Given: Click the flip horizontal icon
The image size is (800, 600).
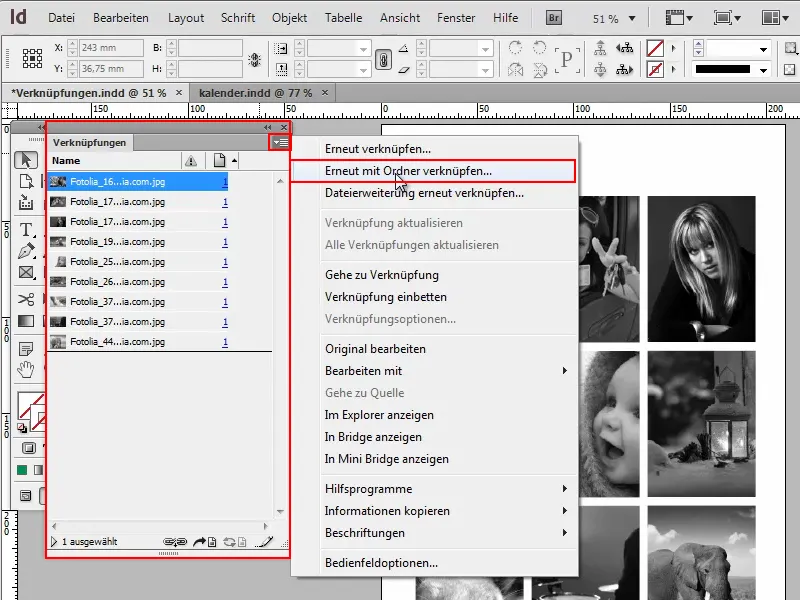Looking at the screenshot, I should (x=515, y=69).
